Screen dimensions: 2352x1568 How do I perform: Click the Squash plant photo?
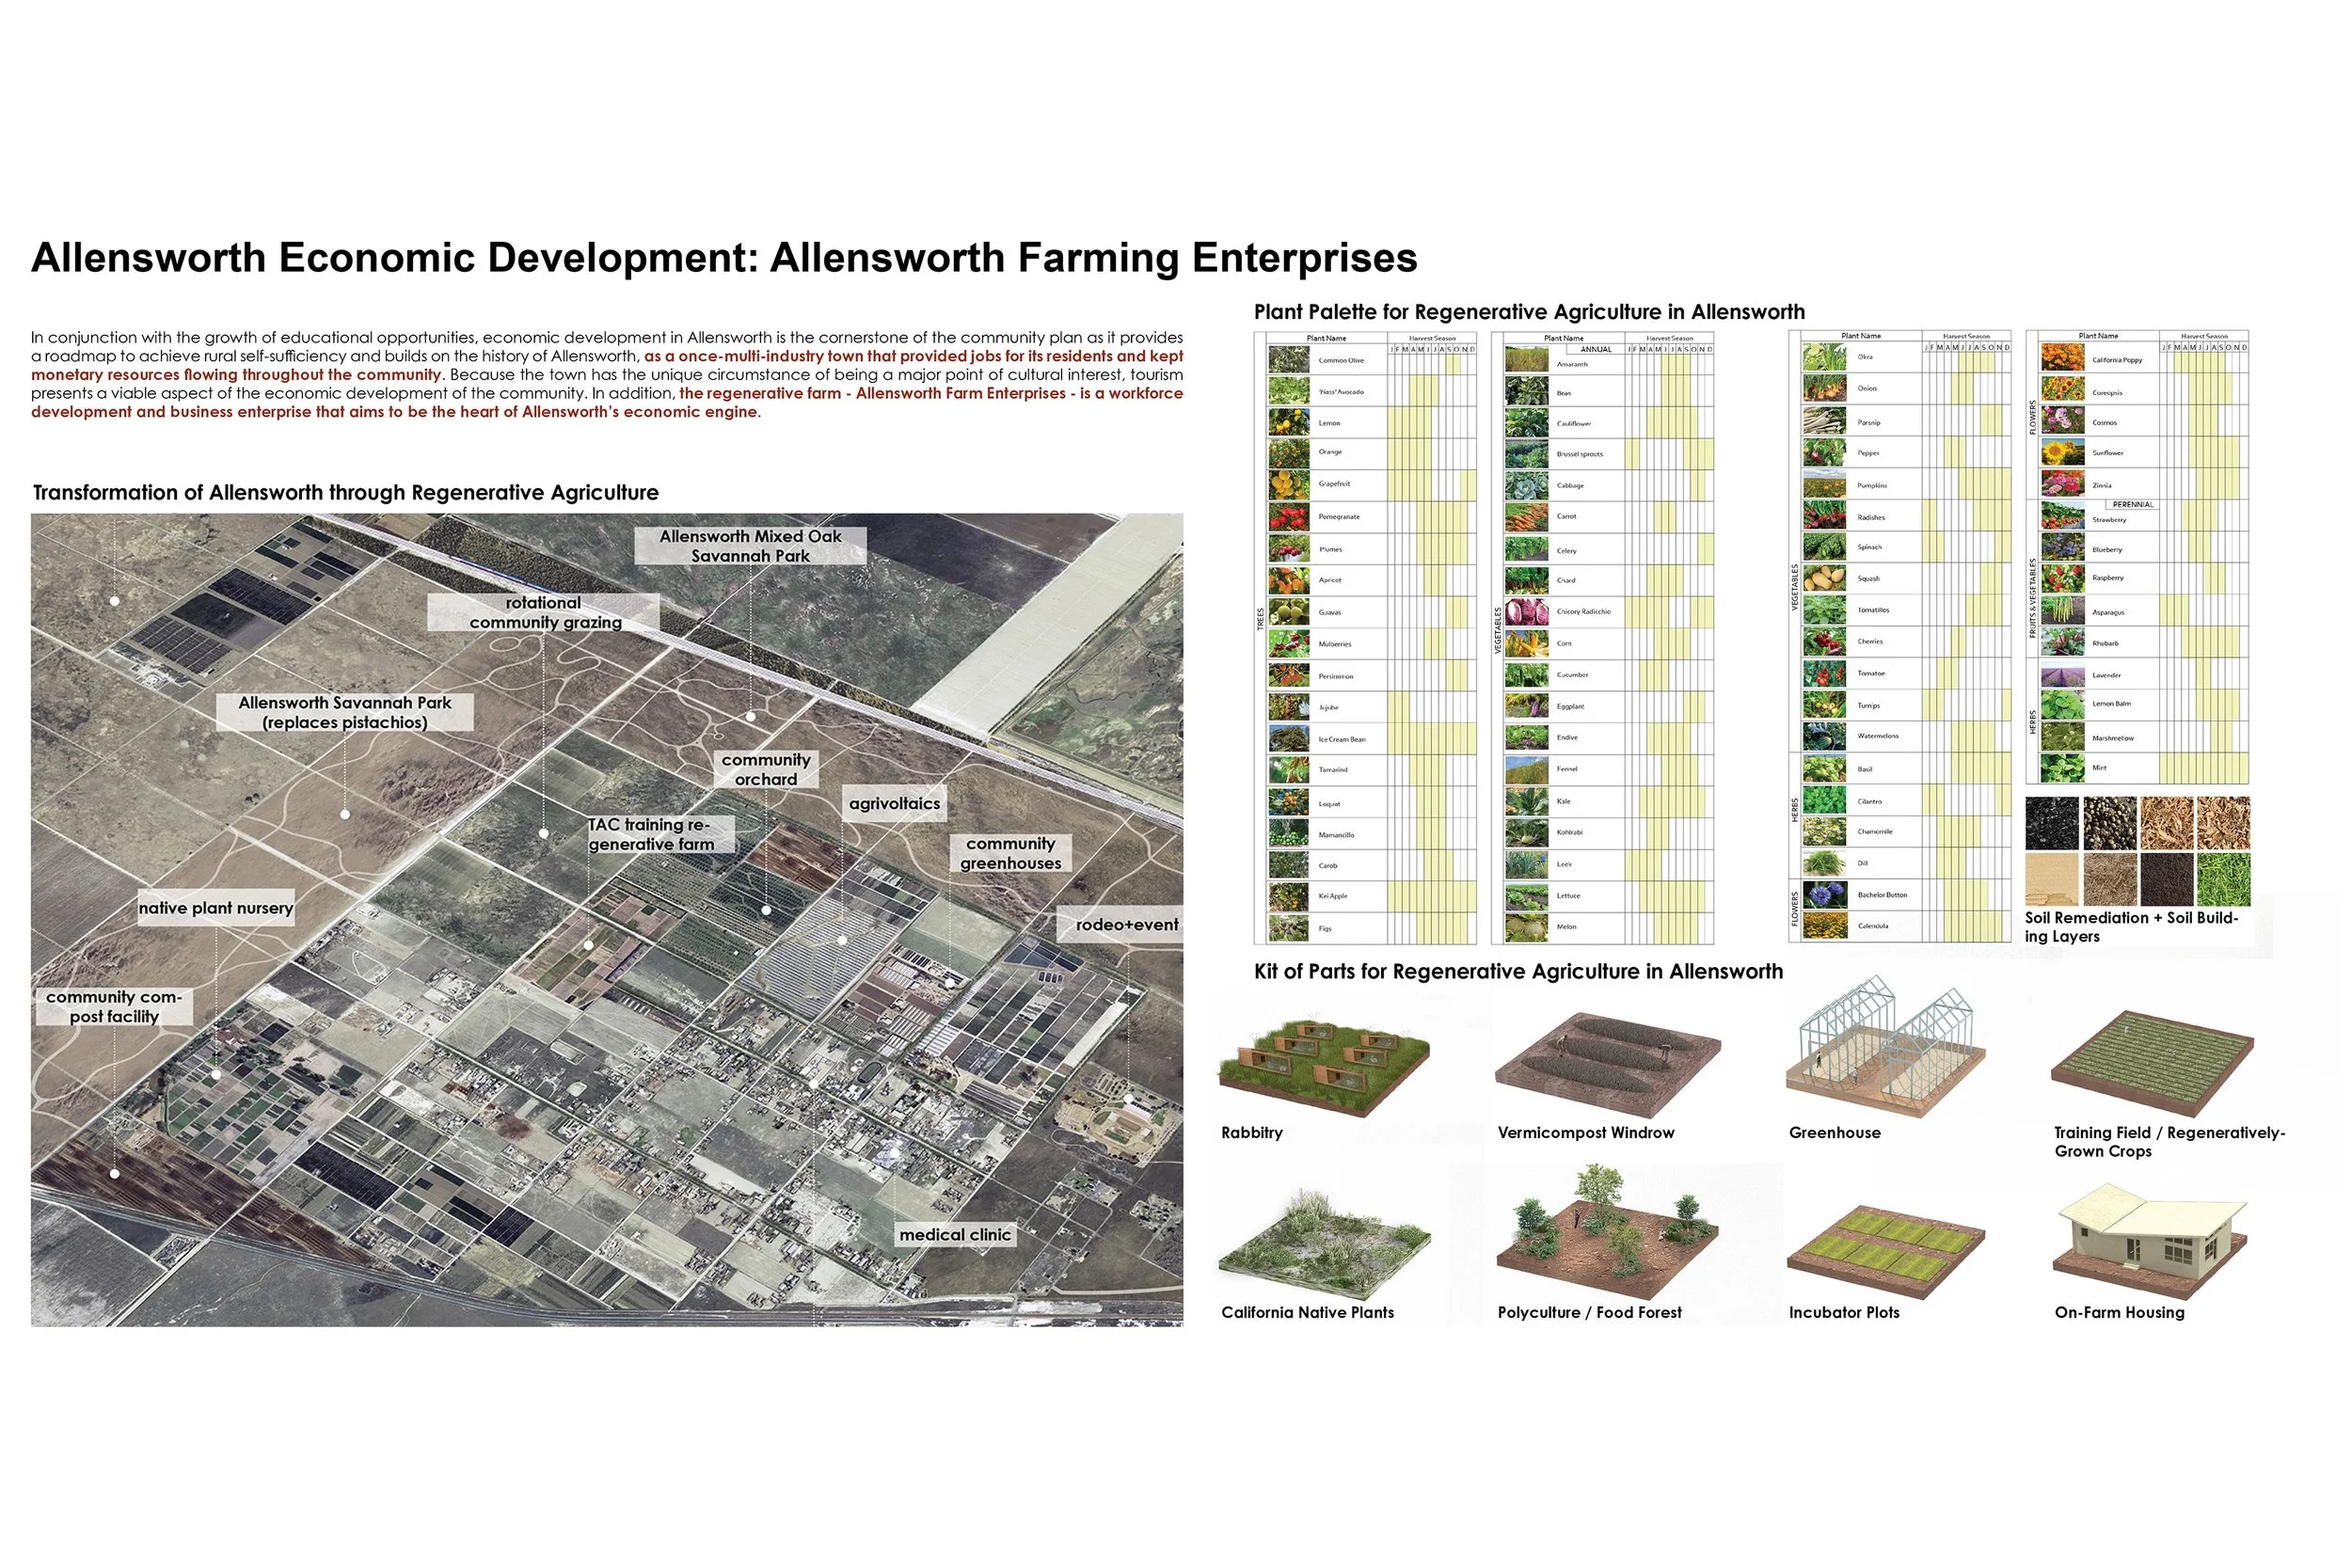1824,578
